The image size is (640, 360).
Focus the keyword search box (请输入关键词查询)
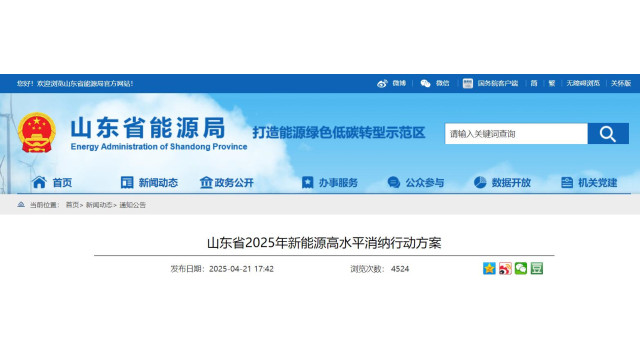(x=516, y=133)
